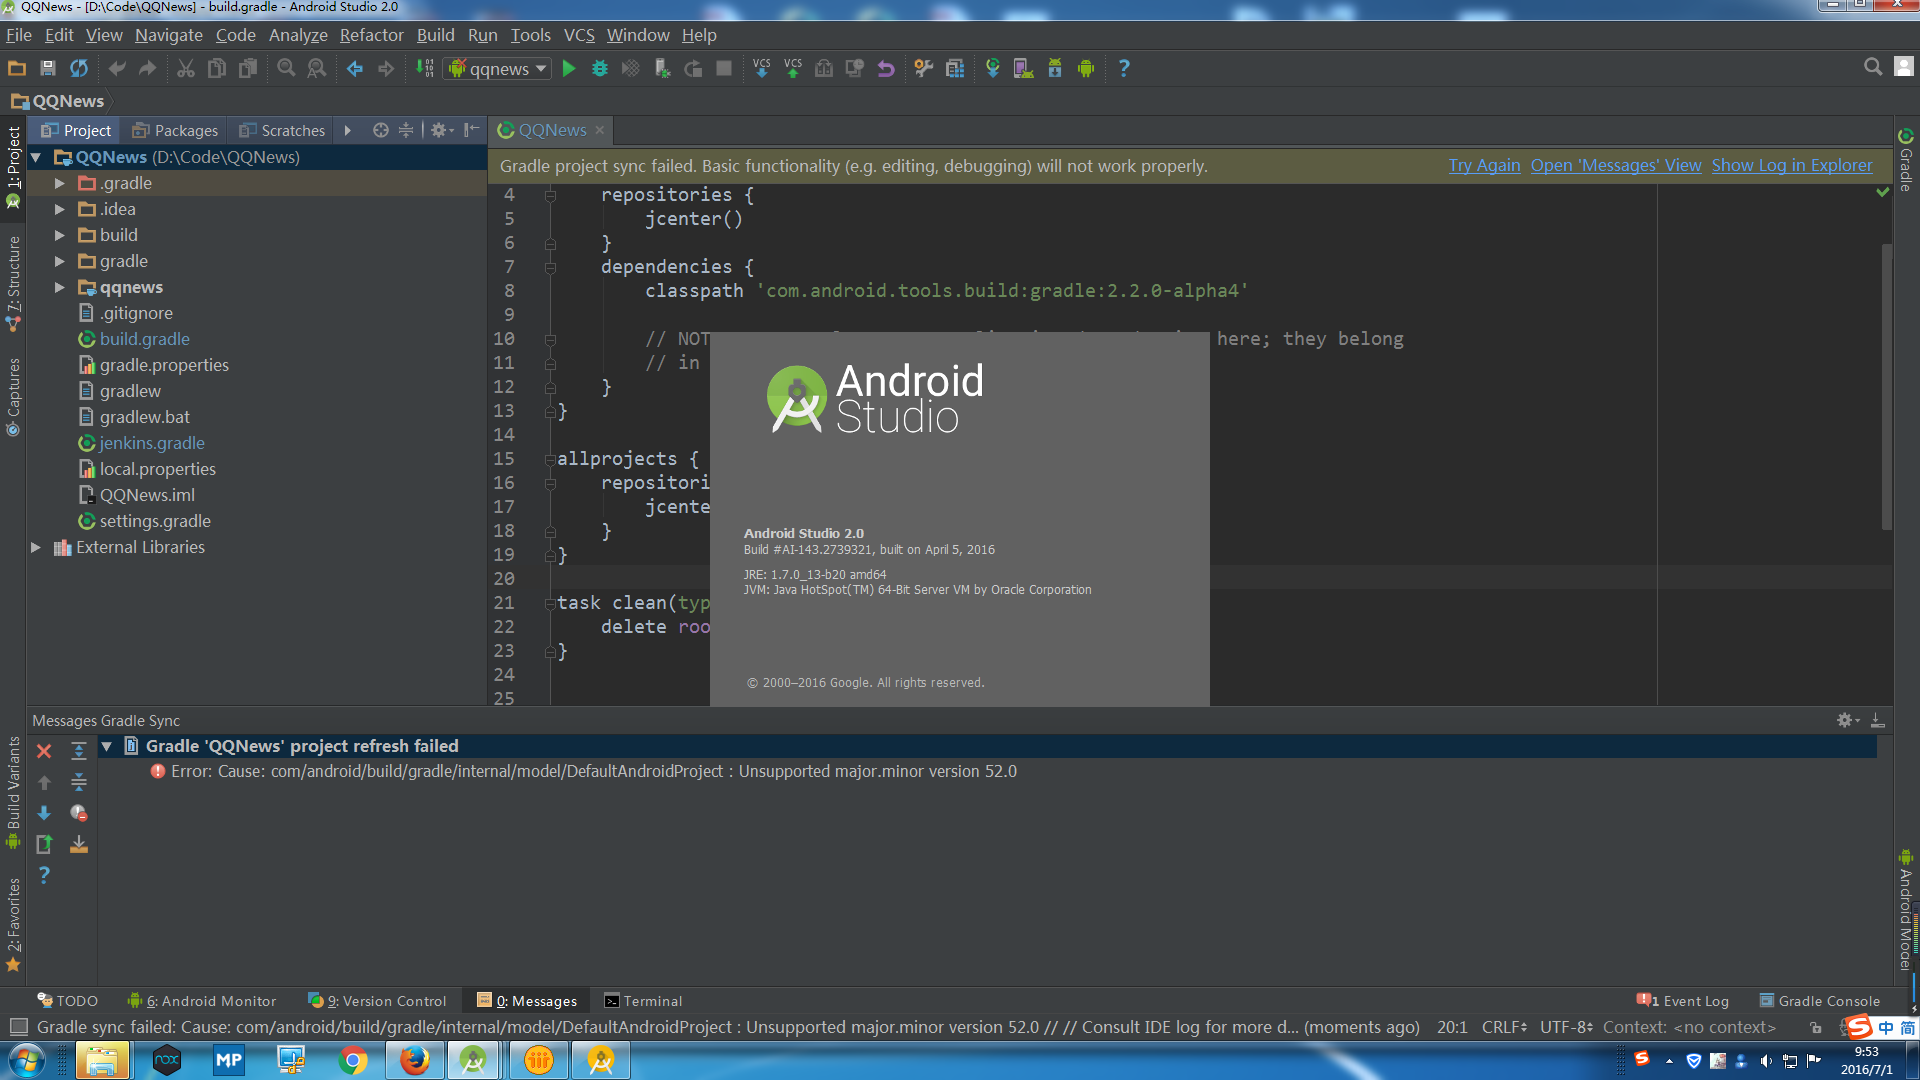Click the Synchronize refresh icon
The image size is (1920, 1080).
[79, 68]
